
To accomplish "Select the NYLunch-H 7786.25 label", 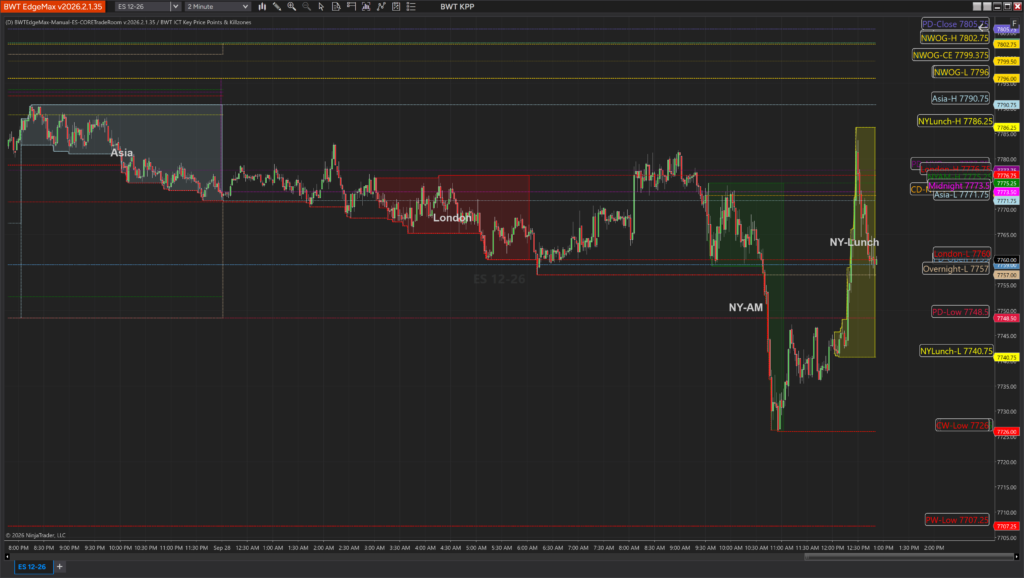I will click(955, 121).
